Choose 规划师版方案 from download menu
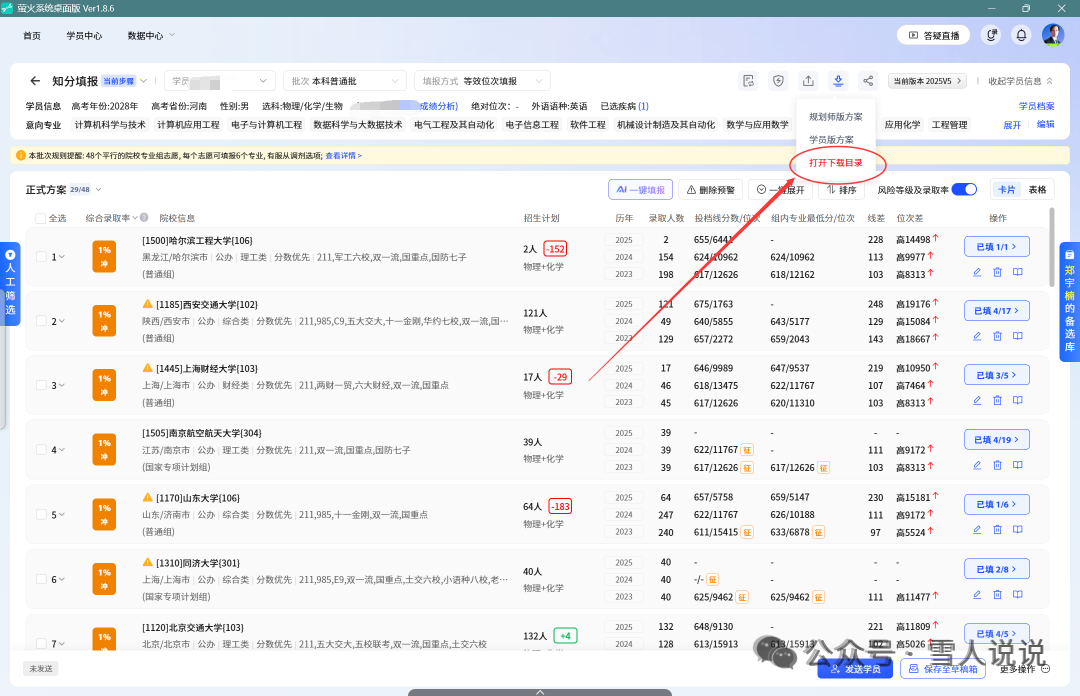Screen dimensions: 1080x696 coord(835,116)
